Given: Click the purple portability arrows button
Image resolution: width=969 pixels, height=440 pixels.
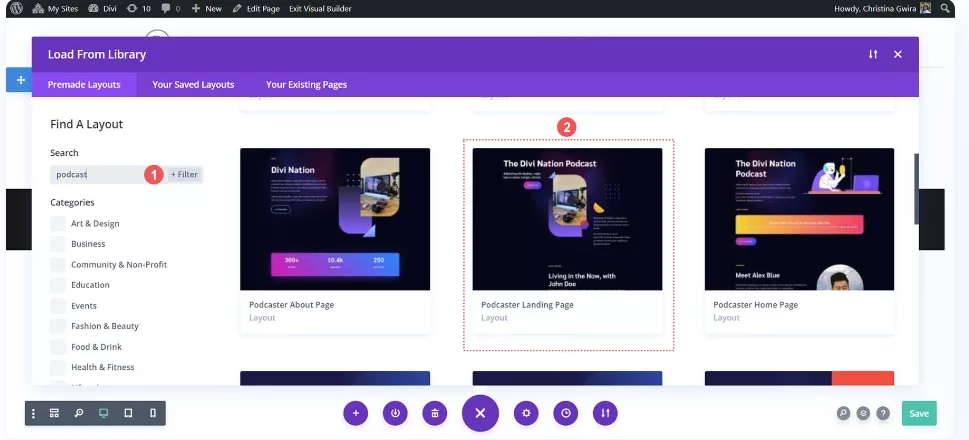Looking at the screenshot, I should tap(605, 413).
